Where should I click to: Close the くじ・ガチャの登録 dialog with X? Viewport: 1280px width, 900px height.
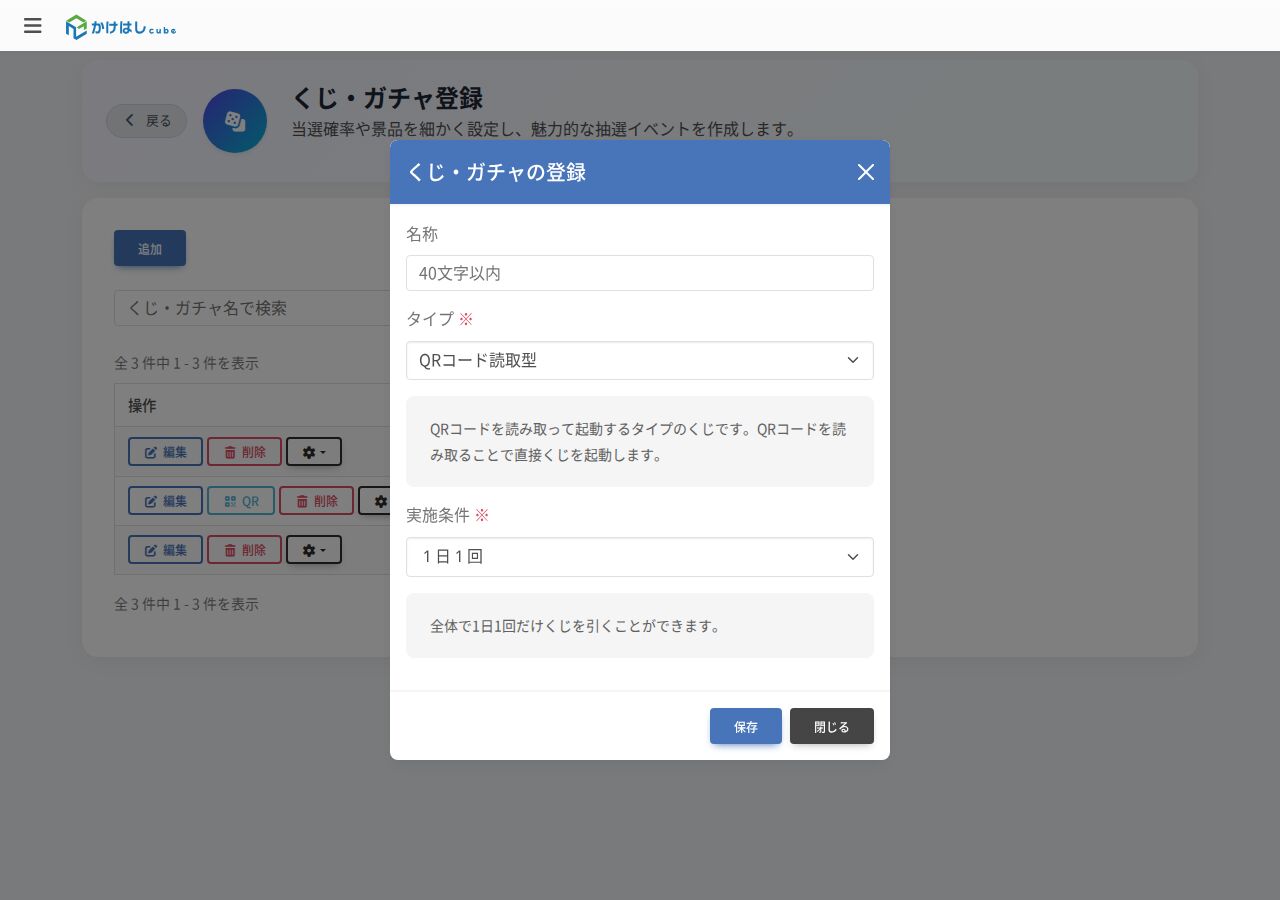pos(866,172)
